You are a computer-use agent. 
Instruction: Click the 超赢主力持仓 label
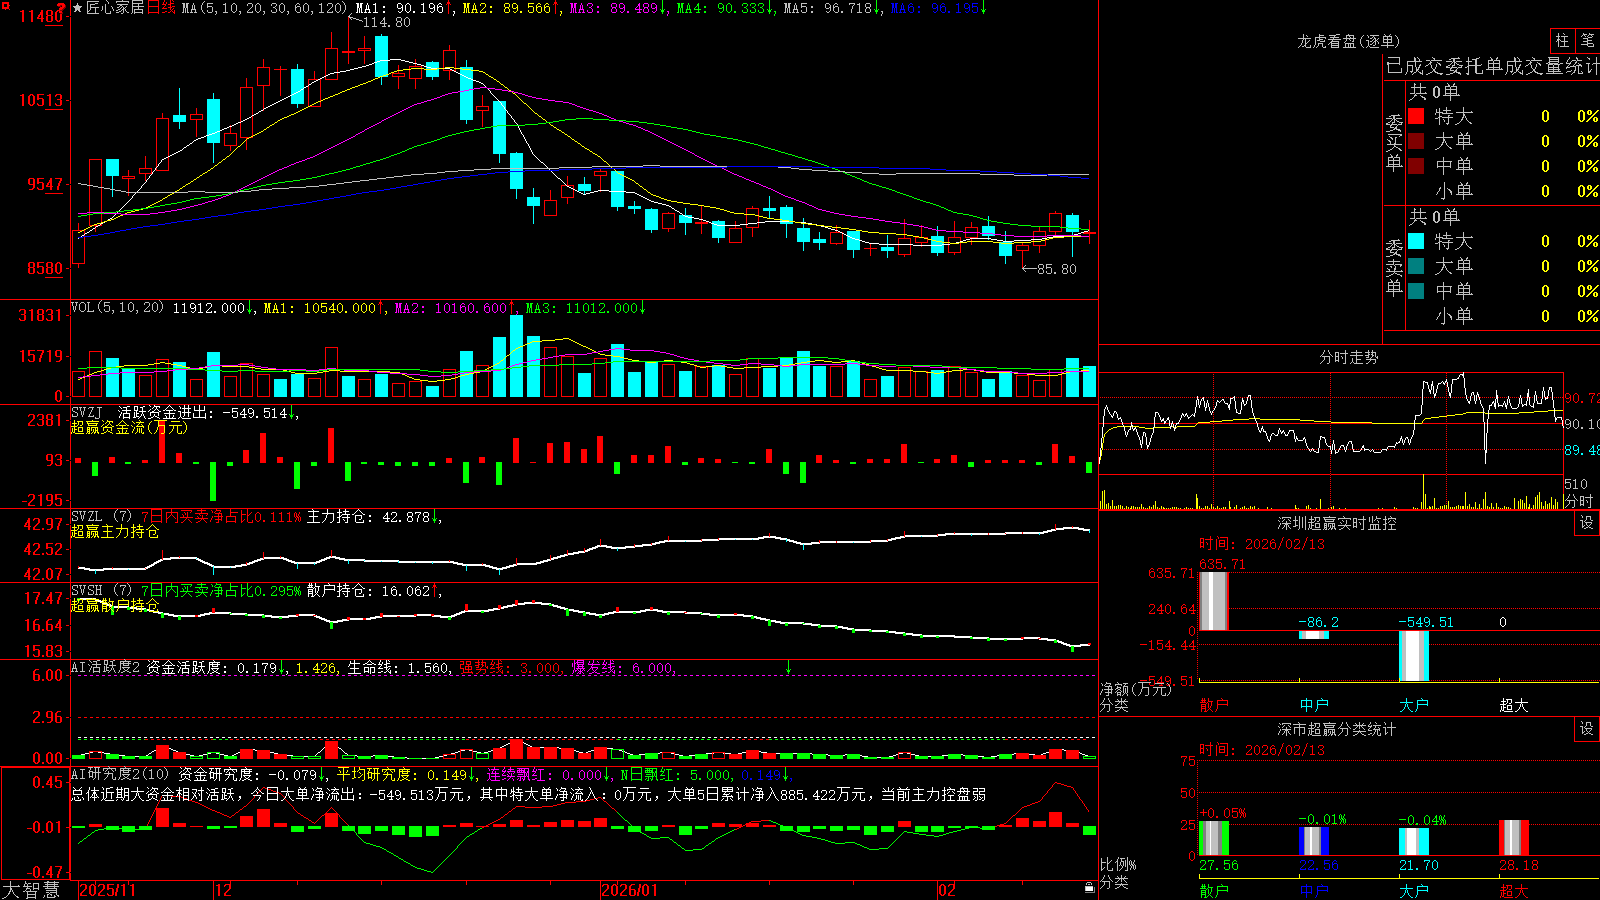coord(115,531)
